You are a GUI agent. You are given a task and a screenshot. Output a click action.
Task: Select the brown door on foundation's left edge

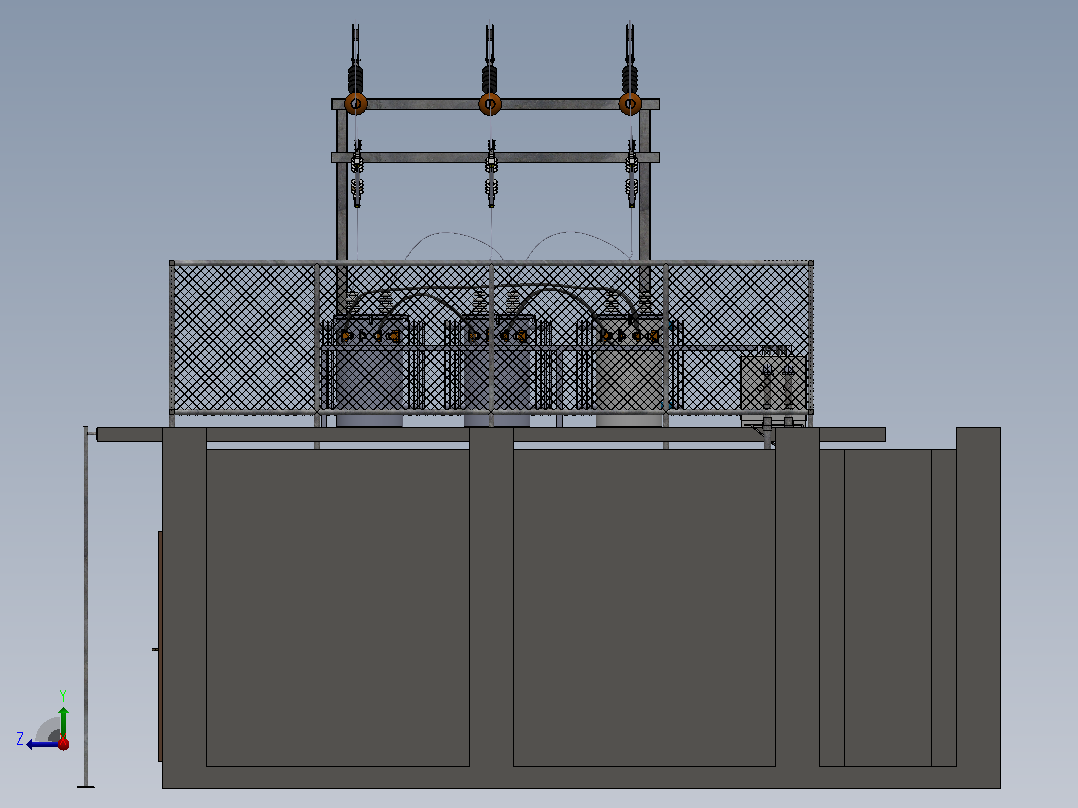[x=160, y=646]
